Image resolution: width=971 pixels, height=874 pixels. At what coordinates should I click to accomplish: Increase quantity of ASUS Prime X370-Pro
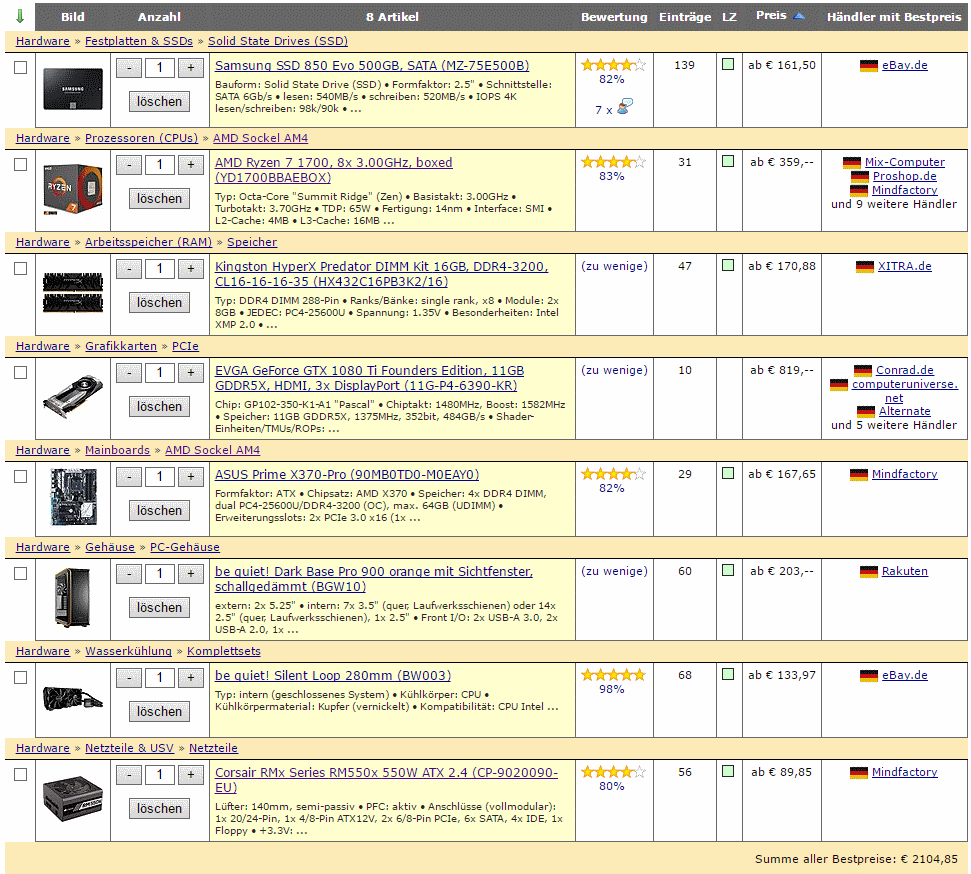(191, 477)
